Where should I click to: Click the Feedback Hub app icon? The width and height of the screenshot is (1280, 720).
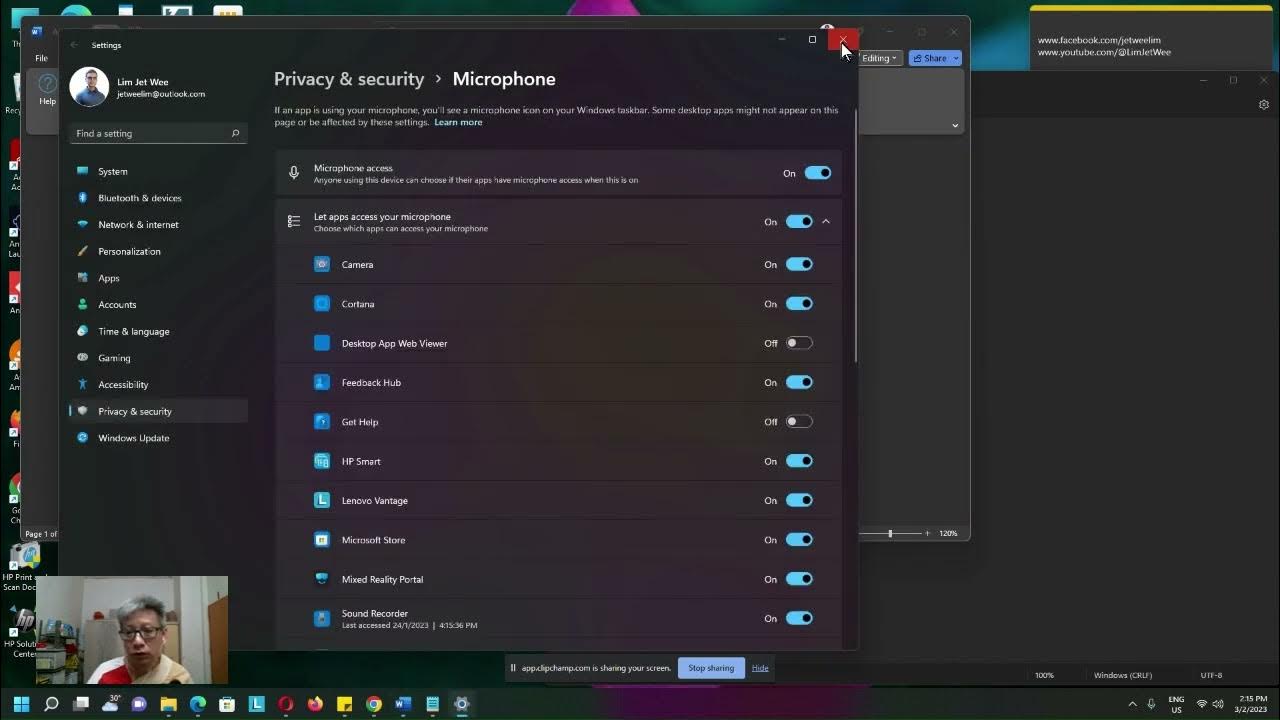(x=322, y=382)
